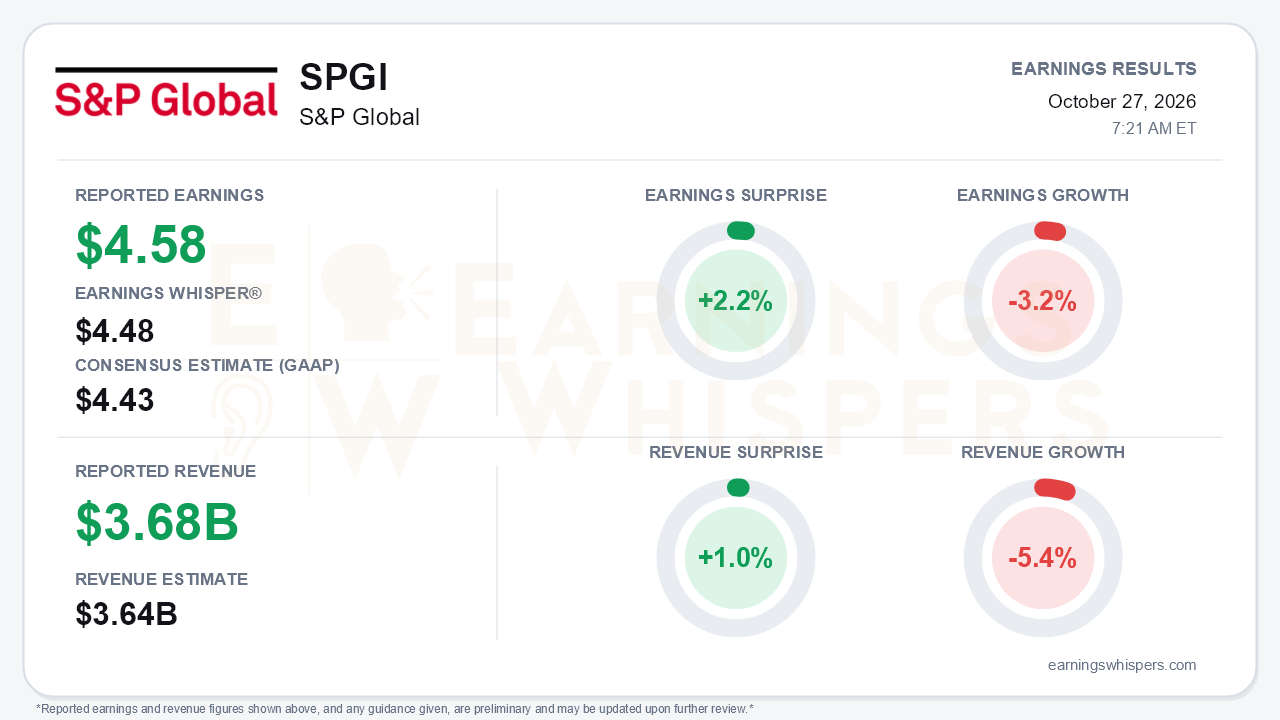Click the Earnings Surprise heading
1280x720 pixels.
point(736,195)
